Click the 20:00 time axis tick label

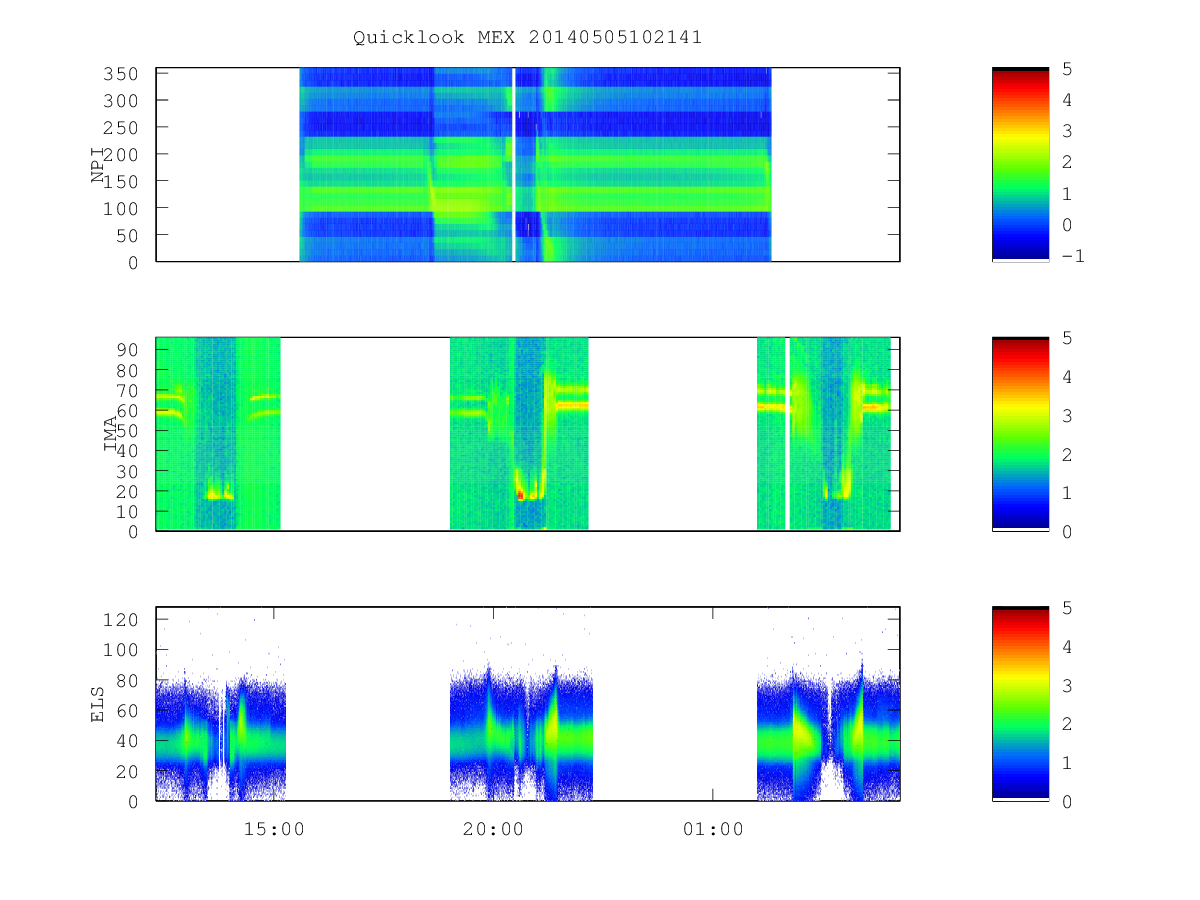coord(493,829)
